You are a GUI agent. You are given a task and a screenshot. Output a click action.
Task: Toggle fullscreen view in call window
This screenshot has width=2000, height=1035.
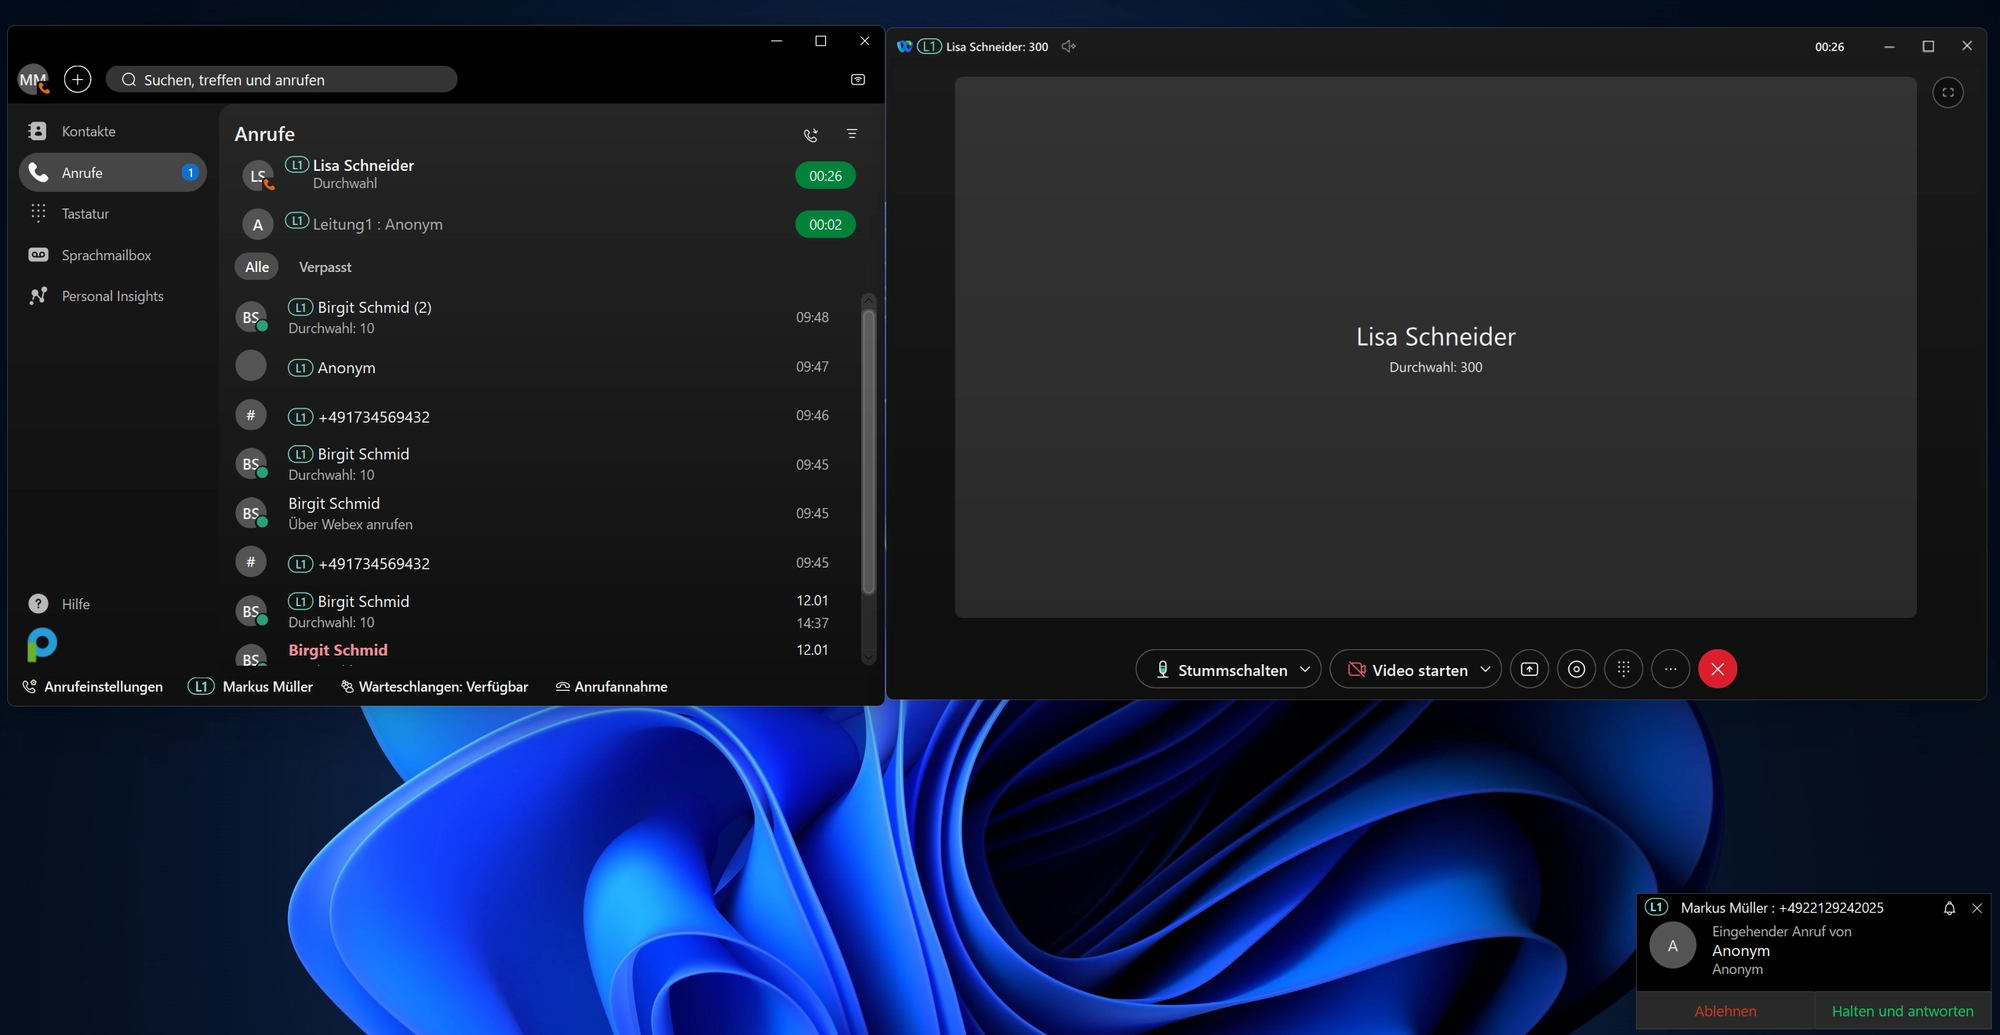1947,93
